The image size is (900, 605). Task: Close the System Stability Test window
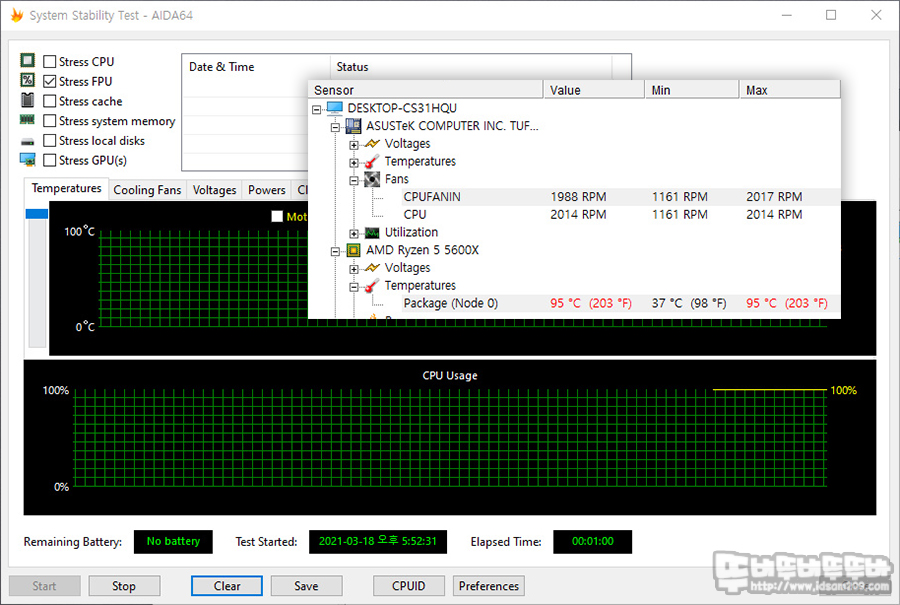point(876,15)
